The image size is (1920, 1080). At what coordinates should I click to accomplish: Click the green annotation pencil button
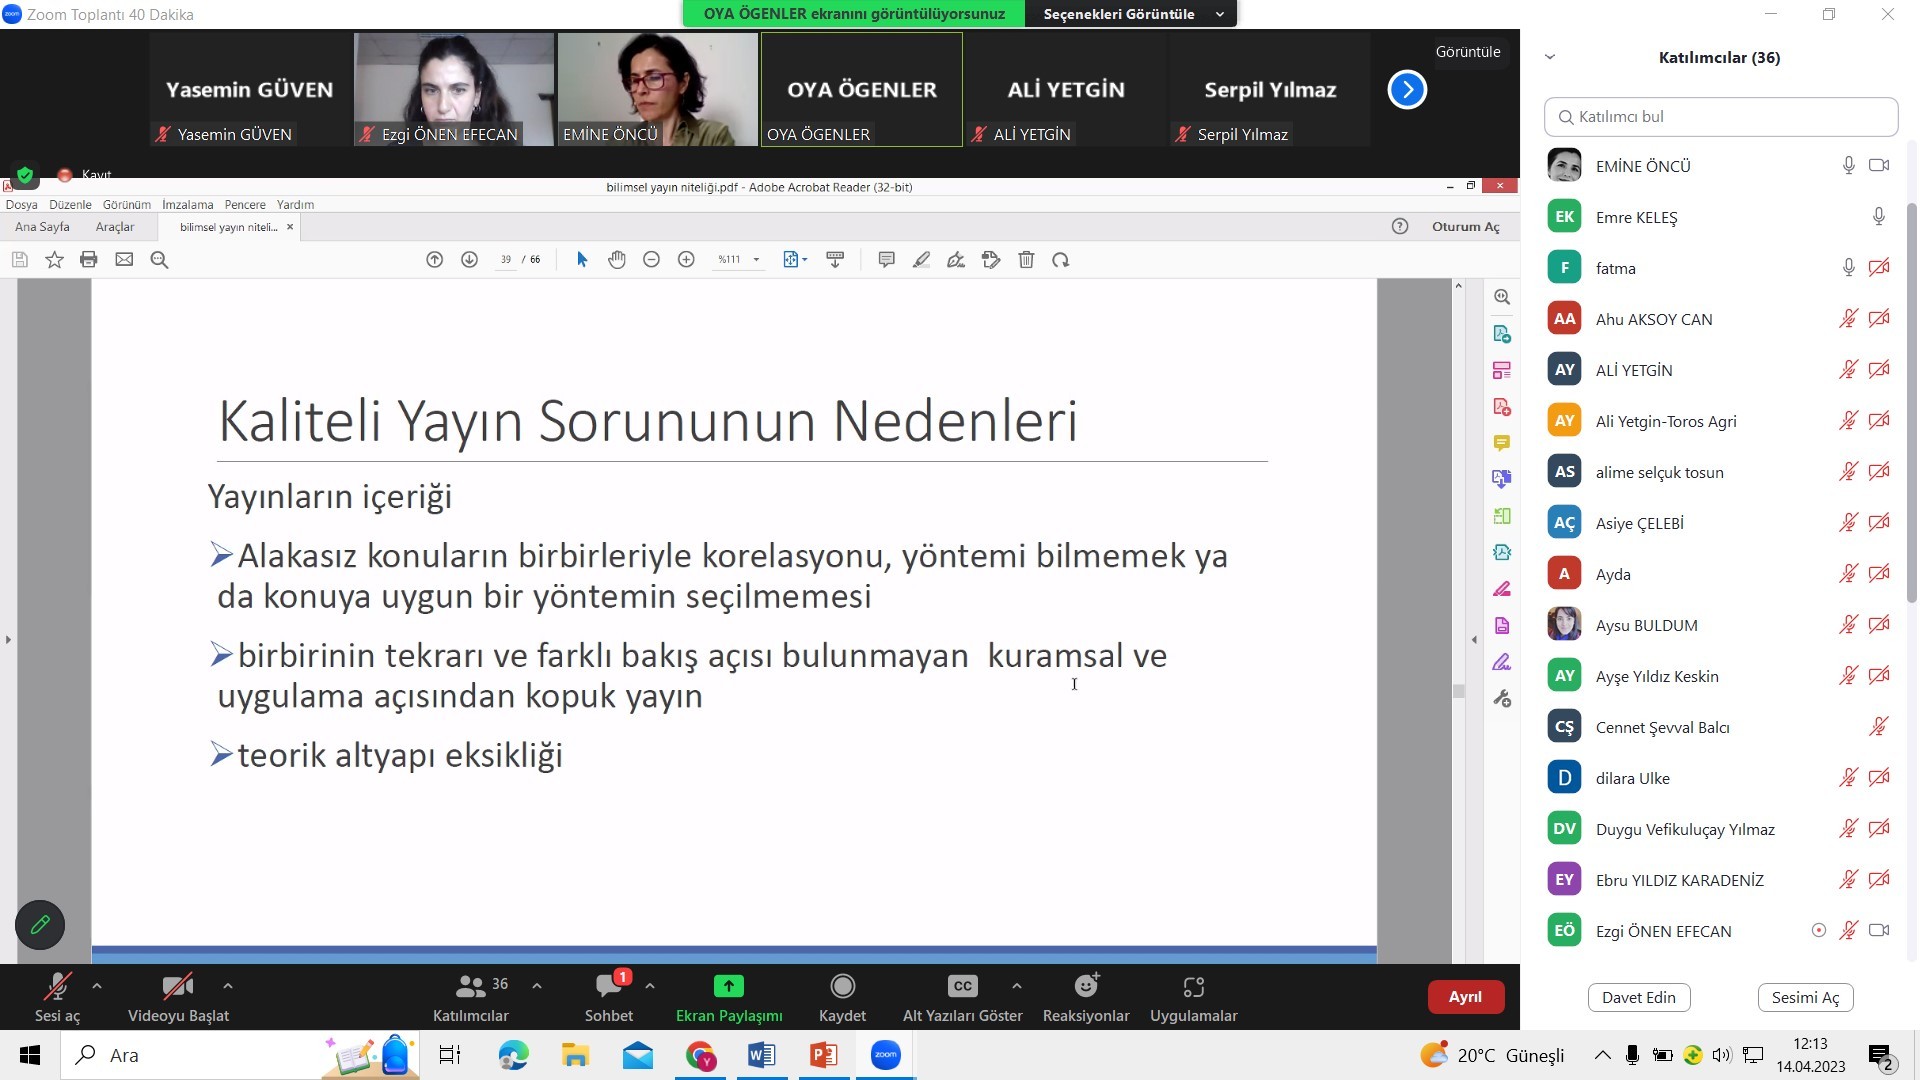pyautogui.click(x=40, y=925)
